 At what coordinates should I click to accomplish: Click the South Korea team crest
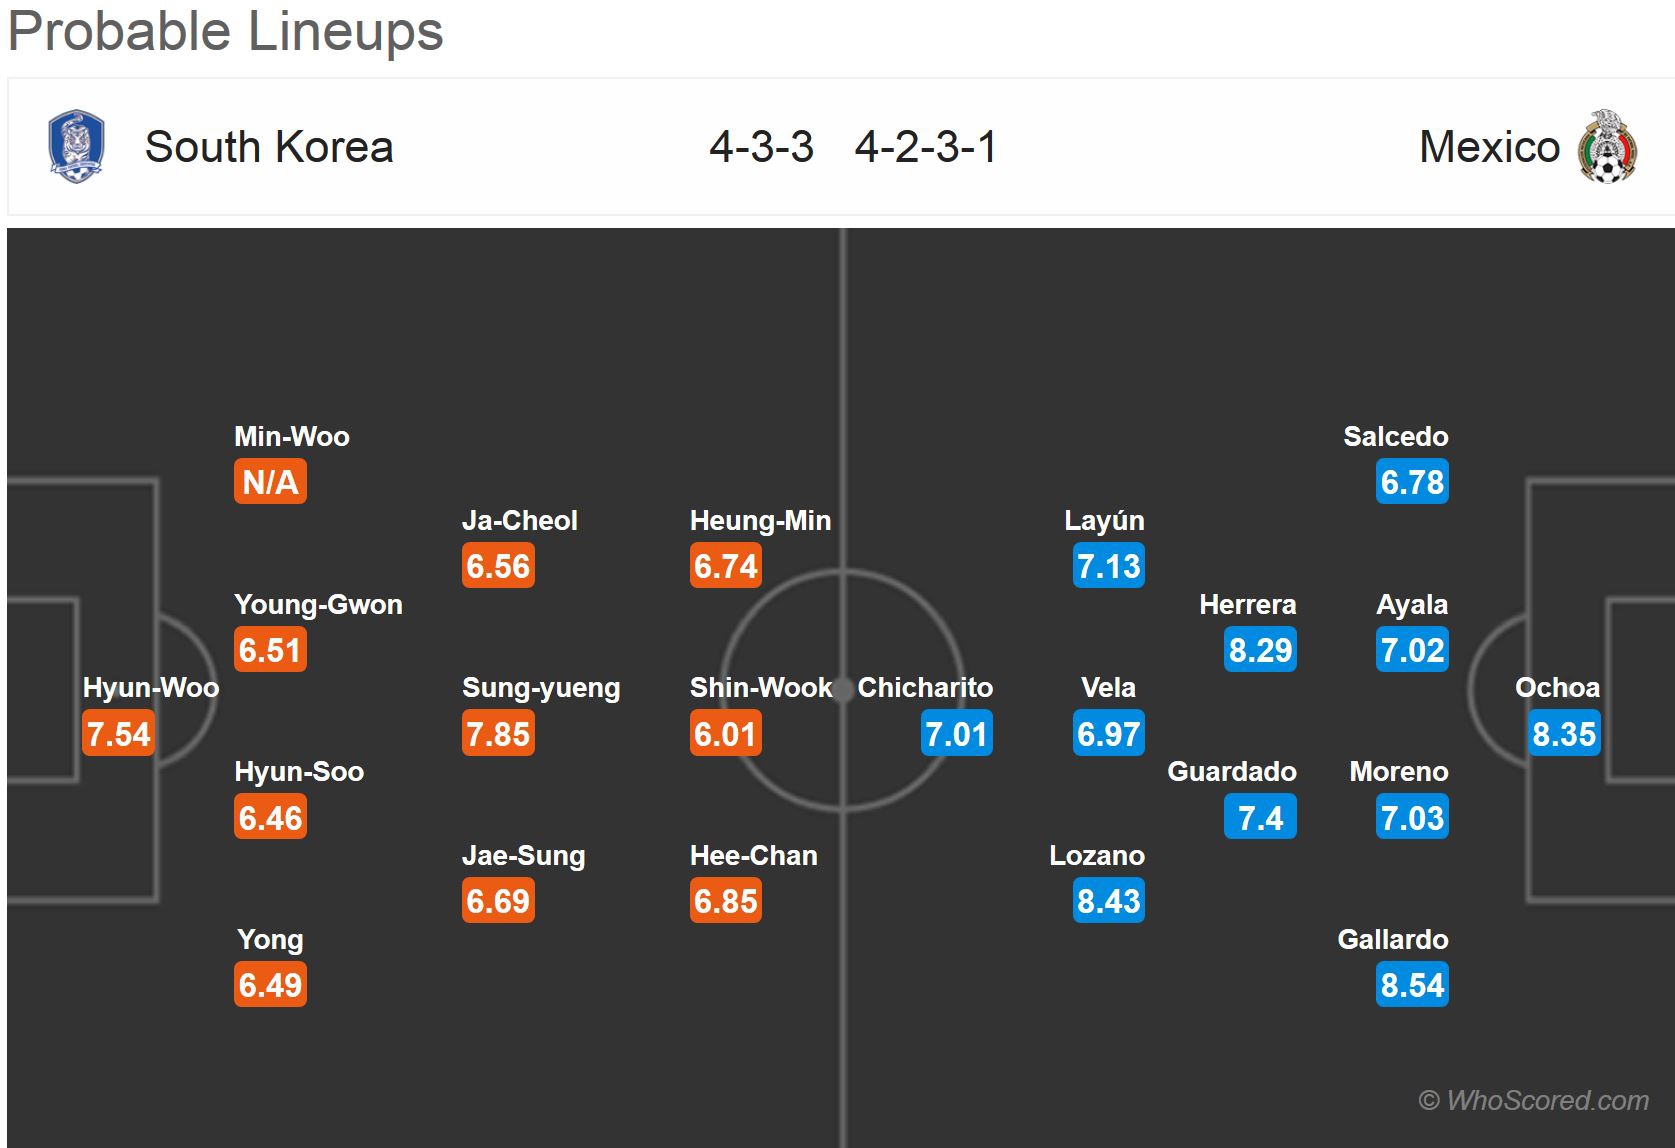coord(76,146)
